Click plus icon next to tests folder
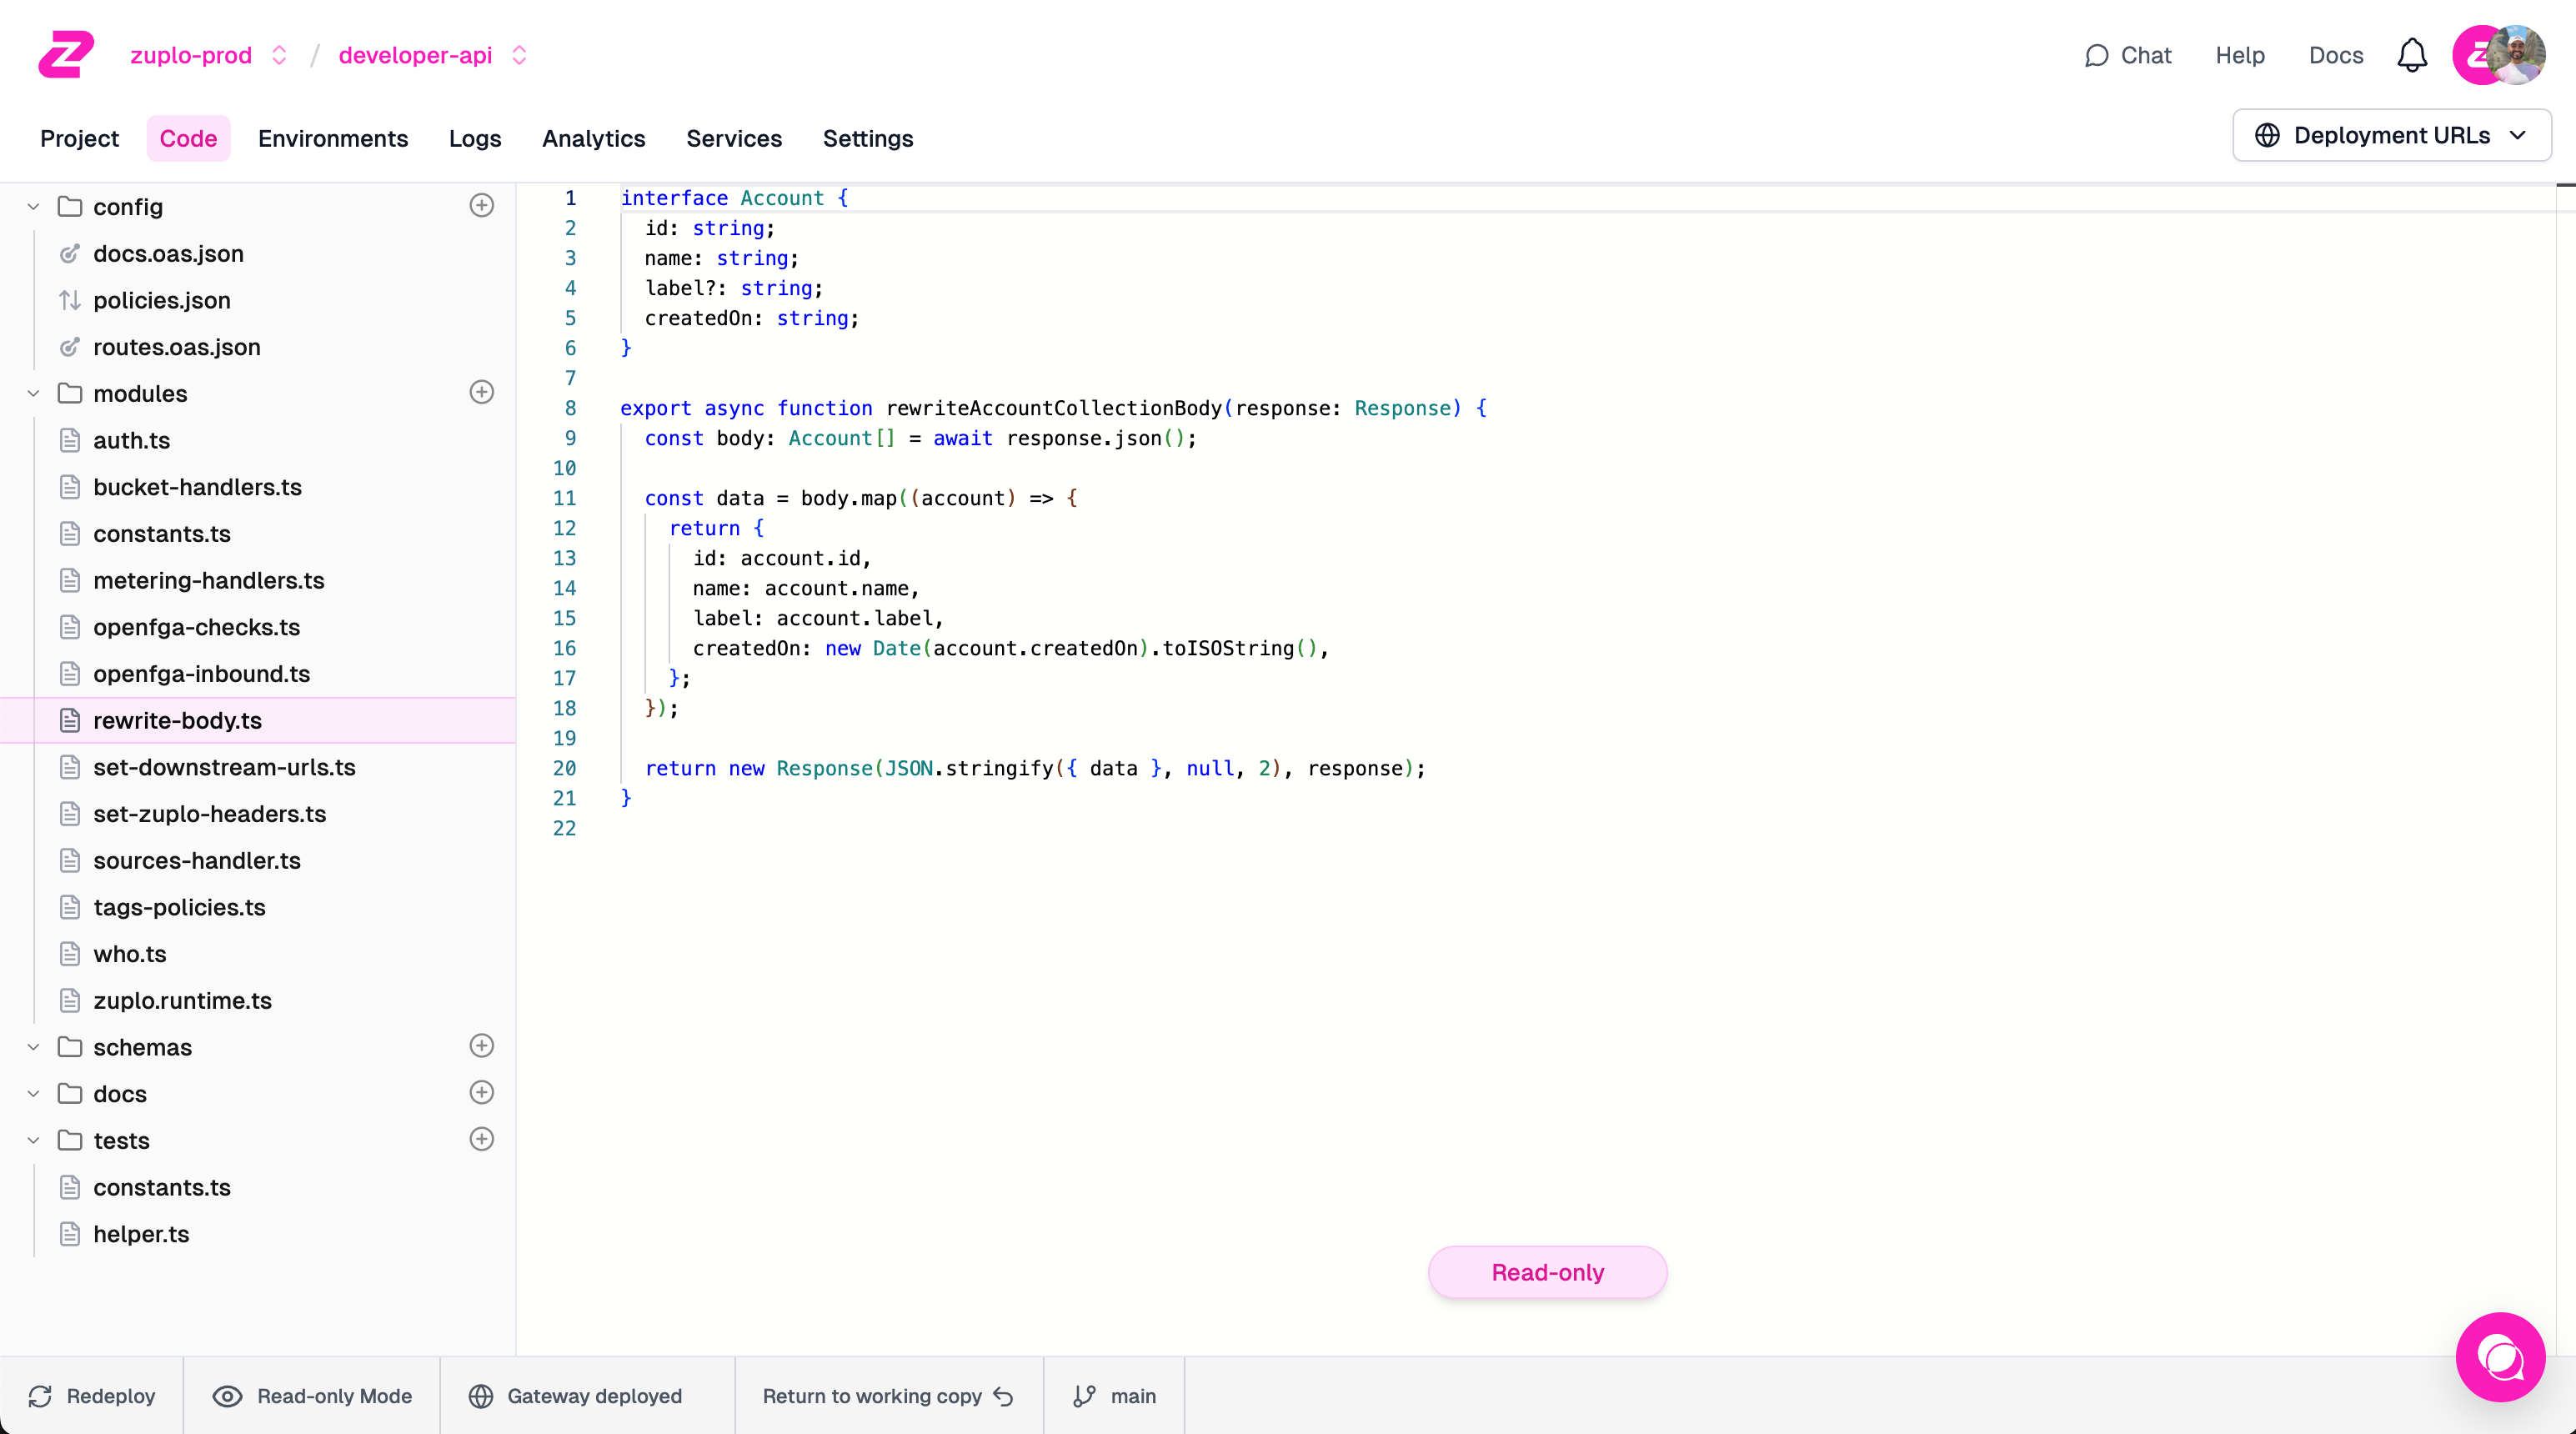The height and width of the screenshot is (1434, 2576). pyautogui.click(x=481, y=1139)
